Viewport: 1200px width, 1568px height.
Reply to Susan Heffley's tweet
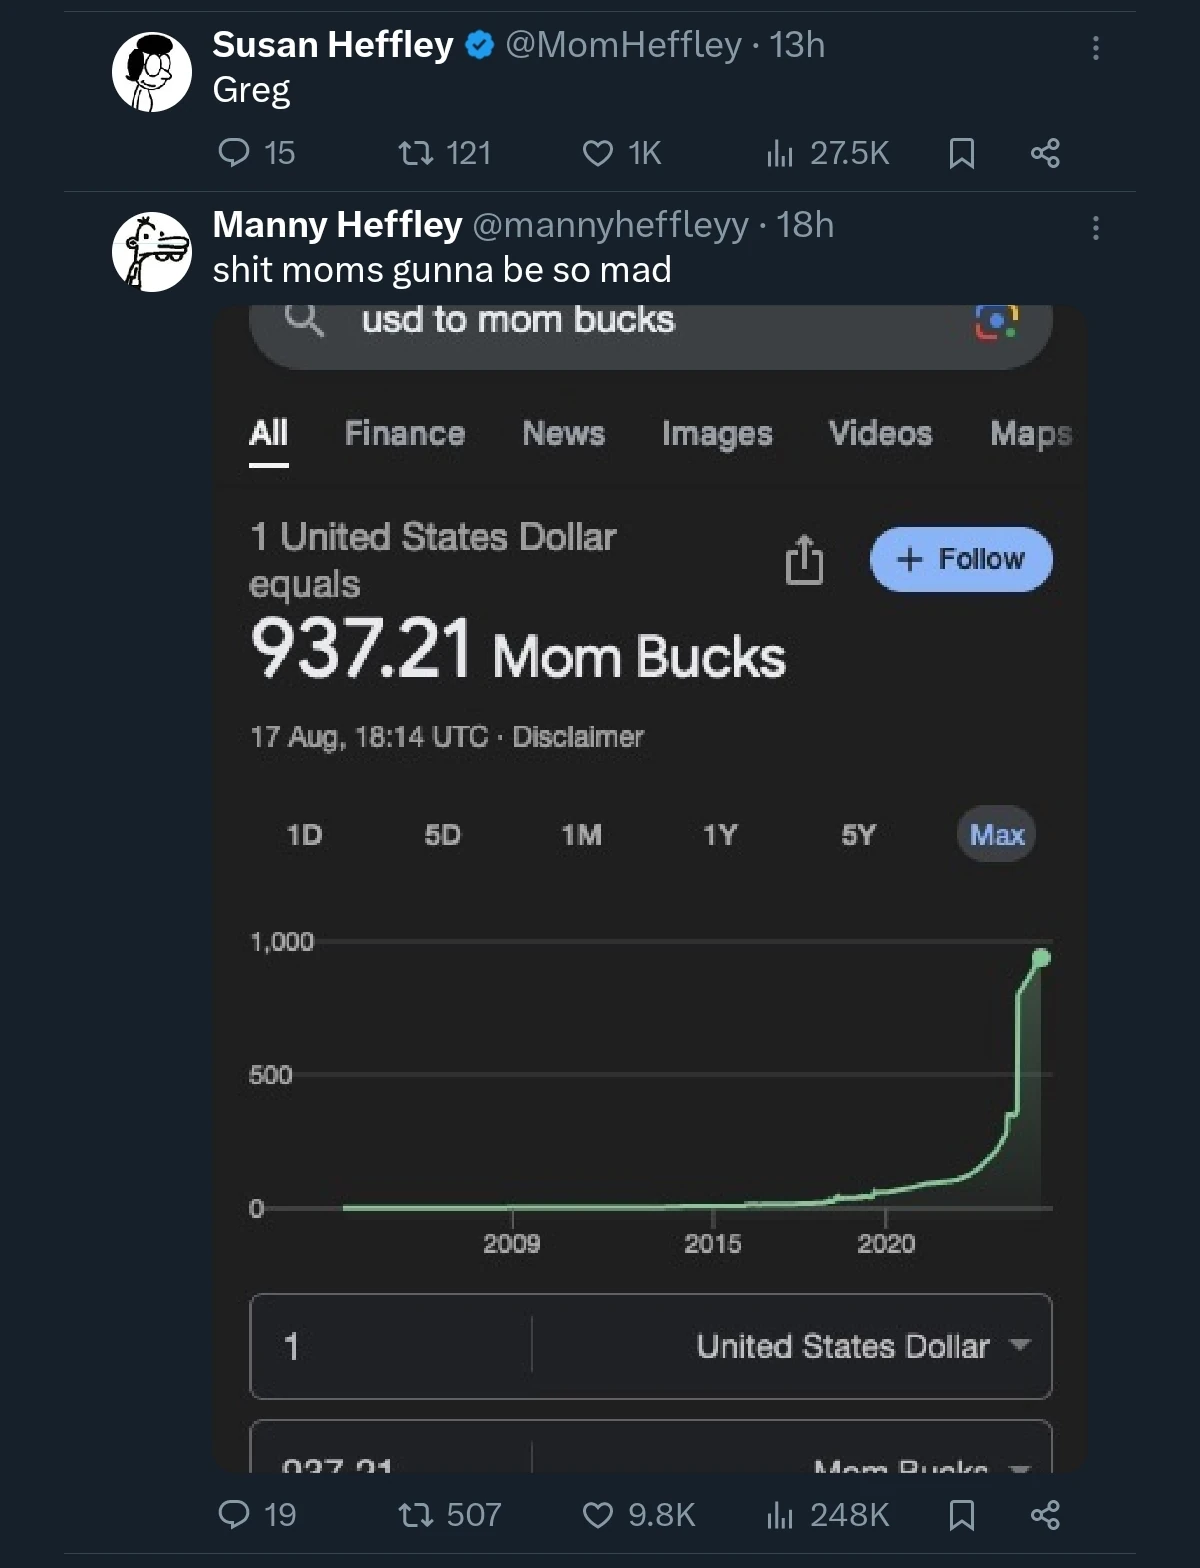click(234, 153)
